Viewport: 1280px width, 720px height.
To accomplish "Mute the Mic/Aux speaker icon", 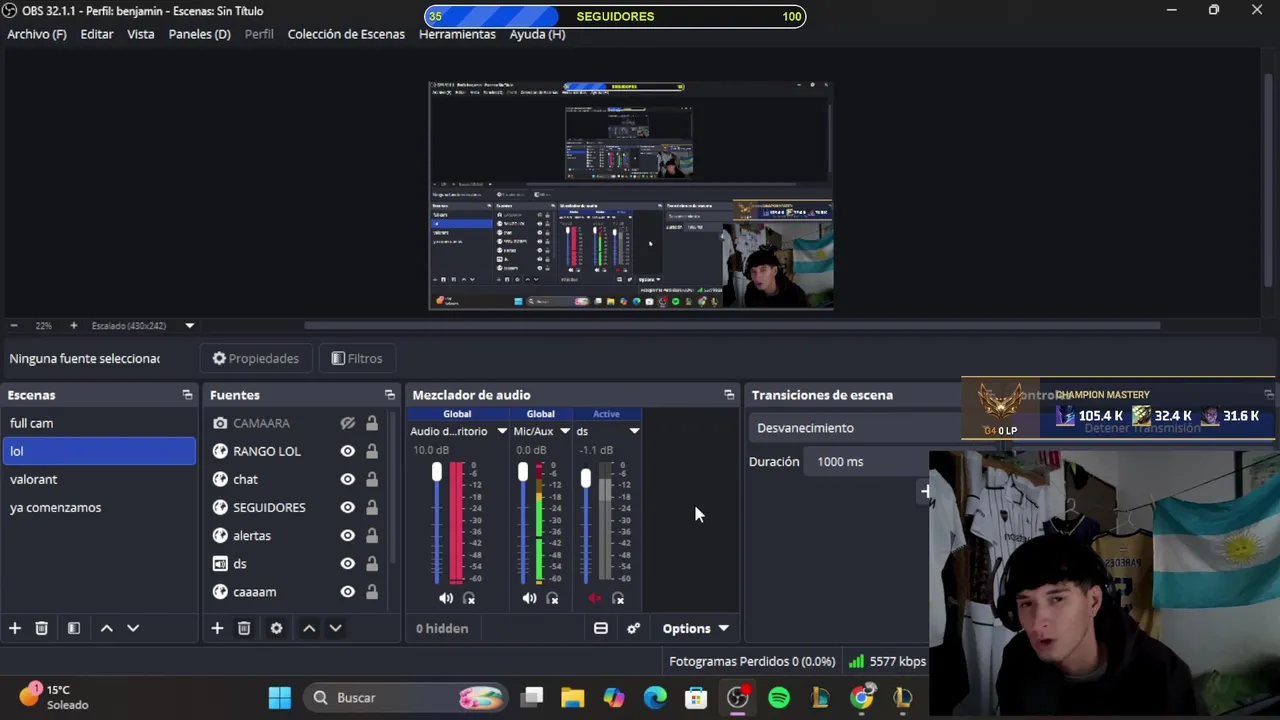I will tap(529, 598).
